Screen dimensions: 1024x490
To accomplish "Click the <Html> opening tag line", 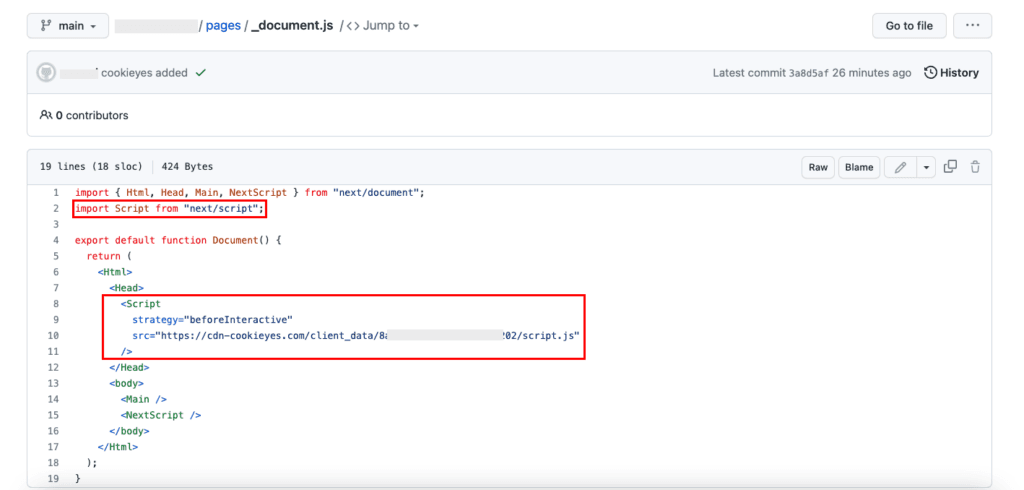I will coord(115,272).
